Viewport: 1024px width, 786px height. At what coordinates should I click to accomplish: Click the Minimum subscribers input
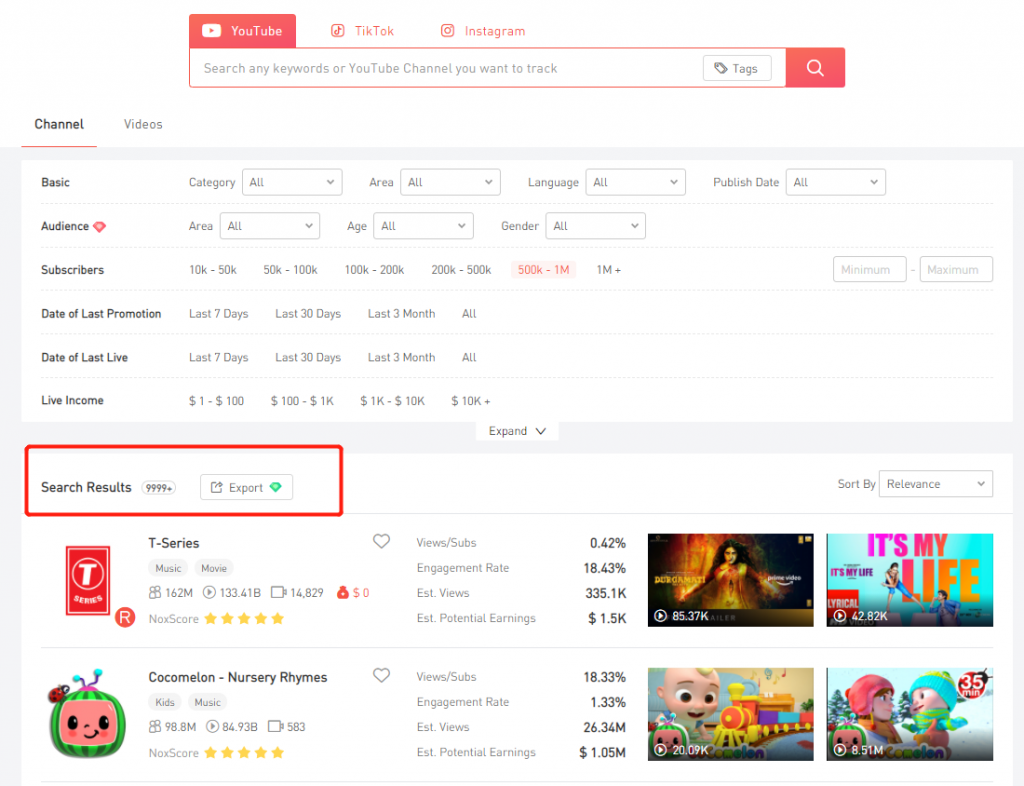click(x=869, y=270)
